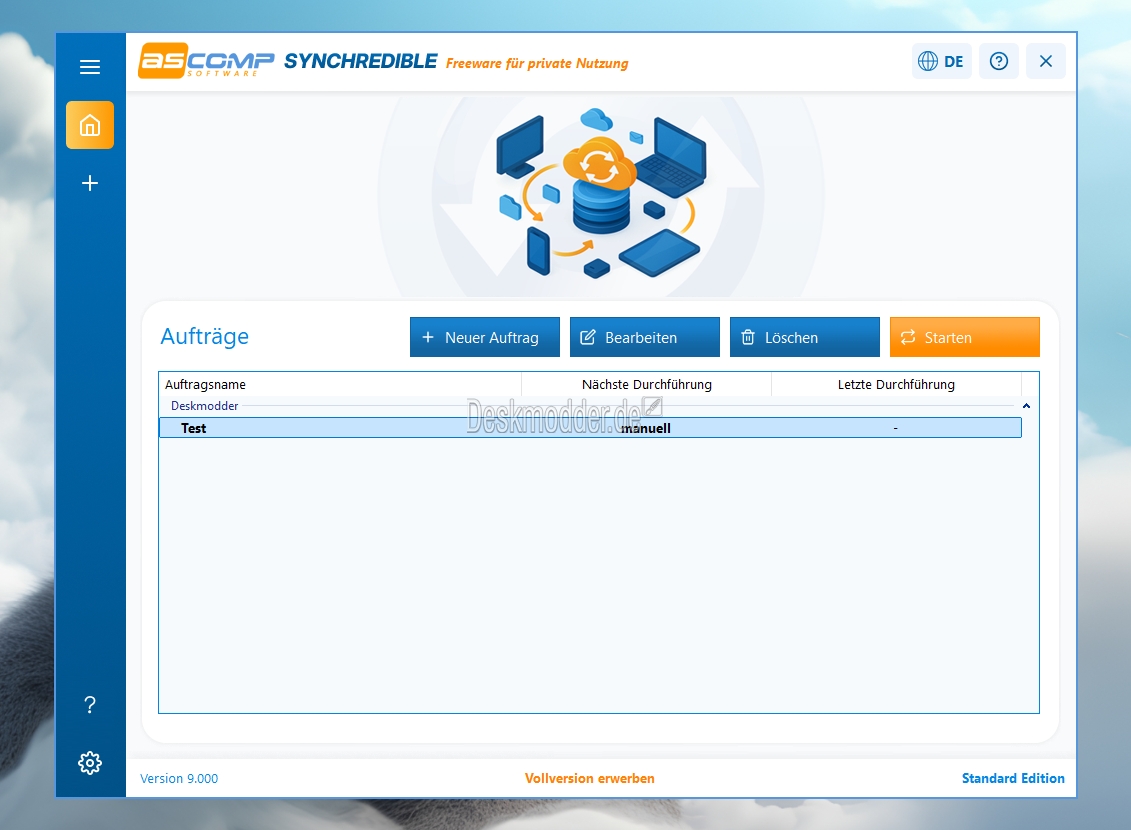Open settings gear in sidebar

[89, 763]
